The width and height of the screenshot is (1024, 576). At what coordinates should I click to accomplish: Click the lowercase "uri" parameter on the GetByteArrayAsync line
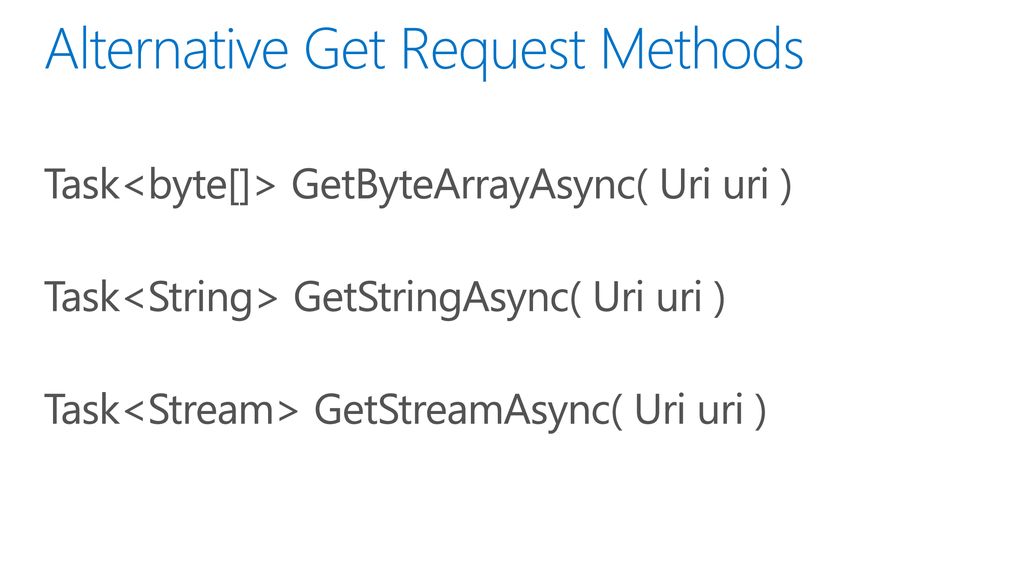pos(746,185)
